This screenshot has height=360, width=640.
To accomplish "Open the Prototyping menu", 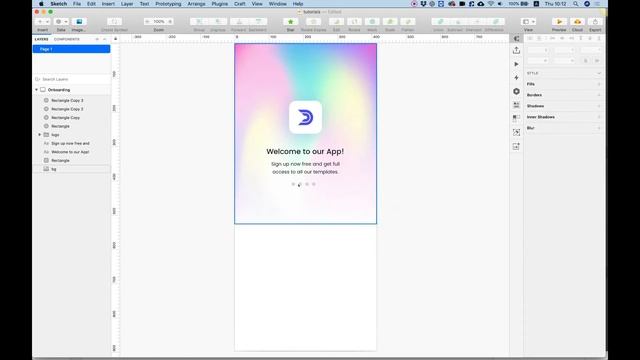I will [168, 4].
